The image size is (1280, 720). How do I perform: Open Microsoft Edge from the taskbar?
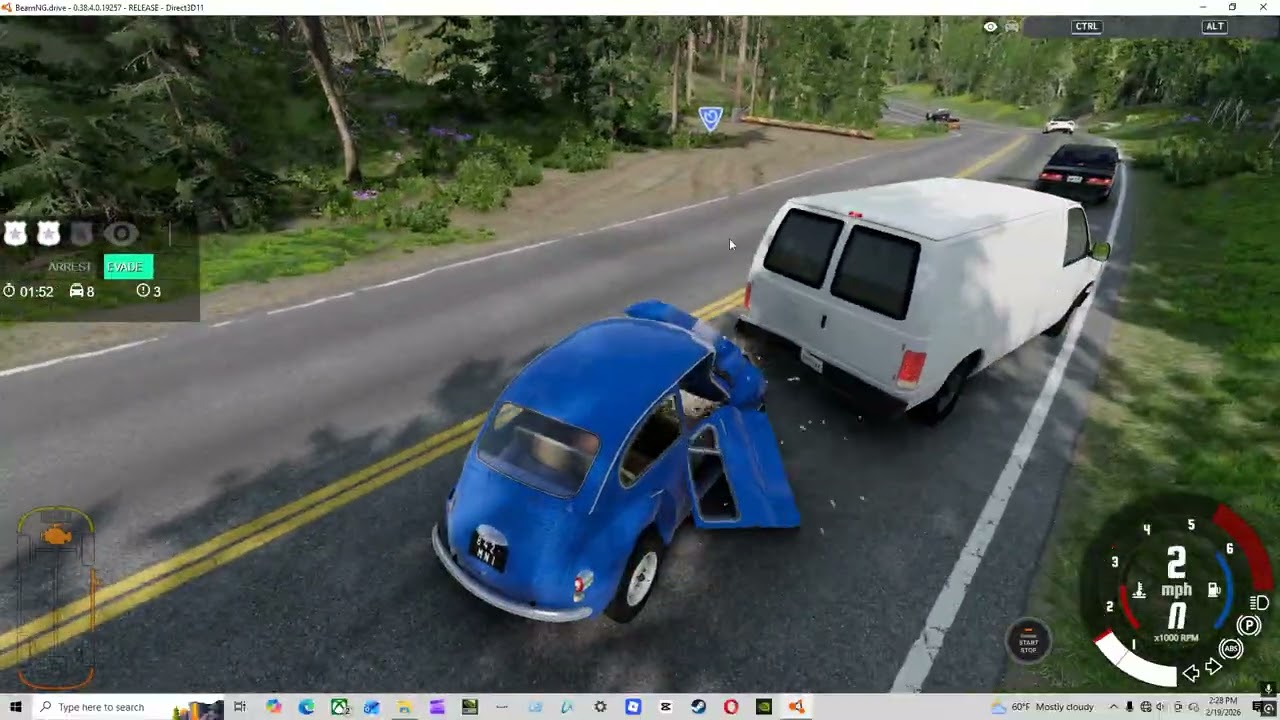pos(307,707)
